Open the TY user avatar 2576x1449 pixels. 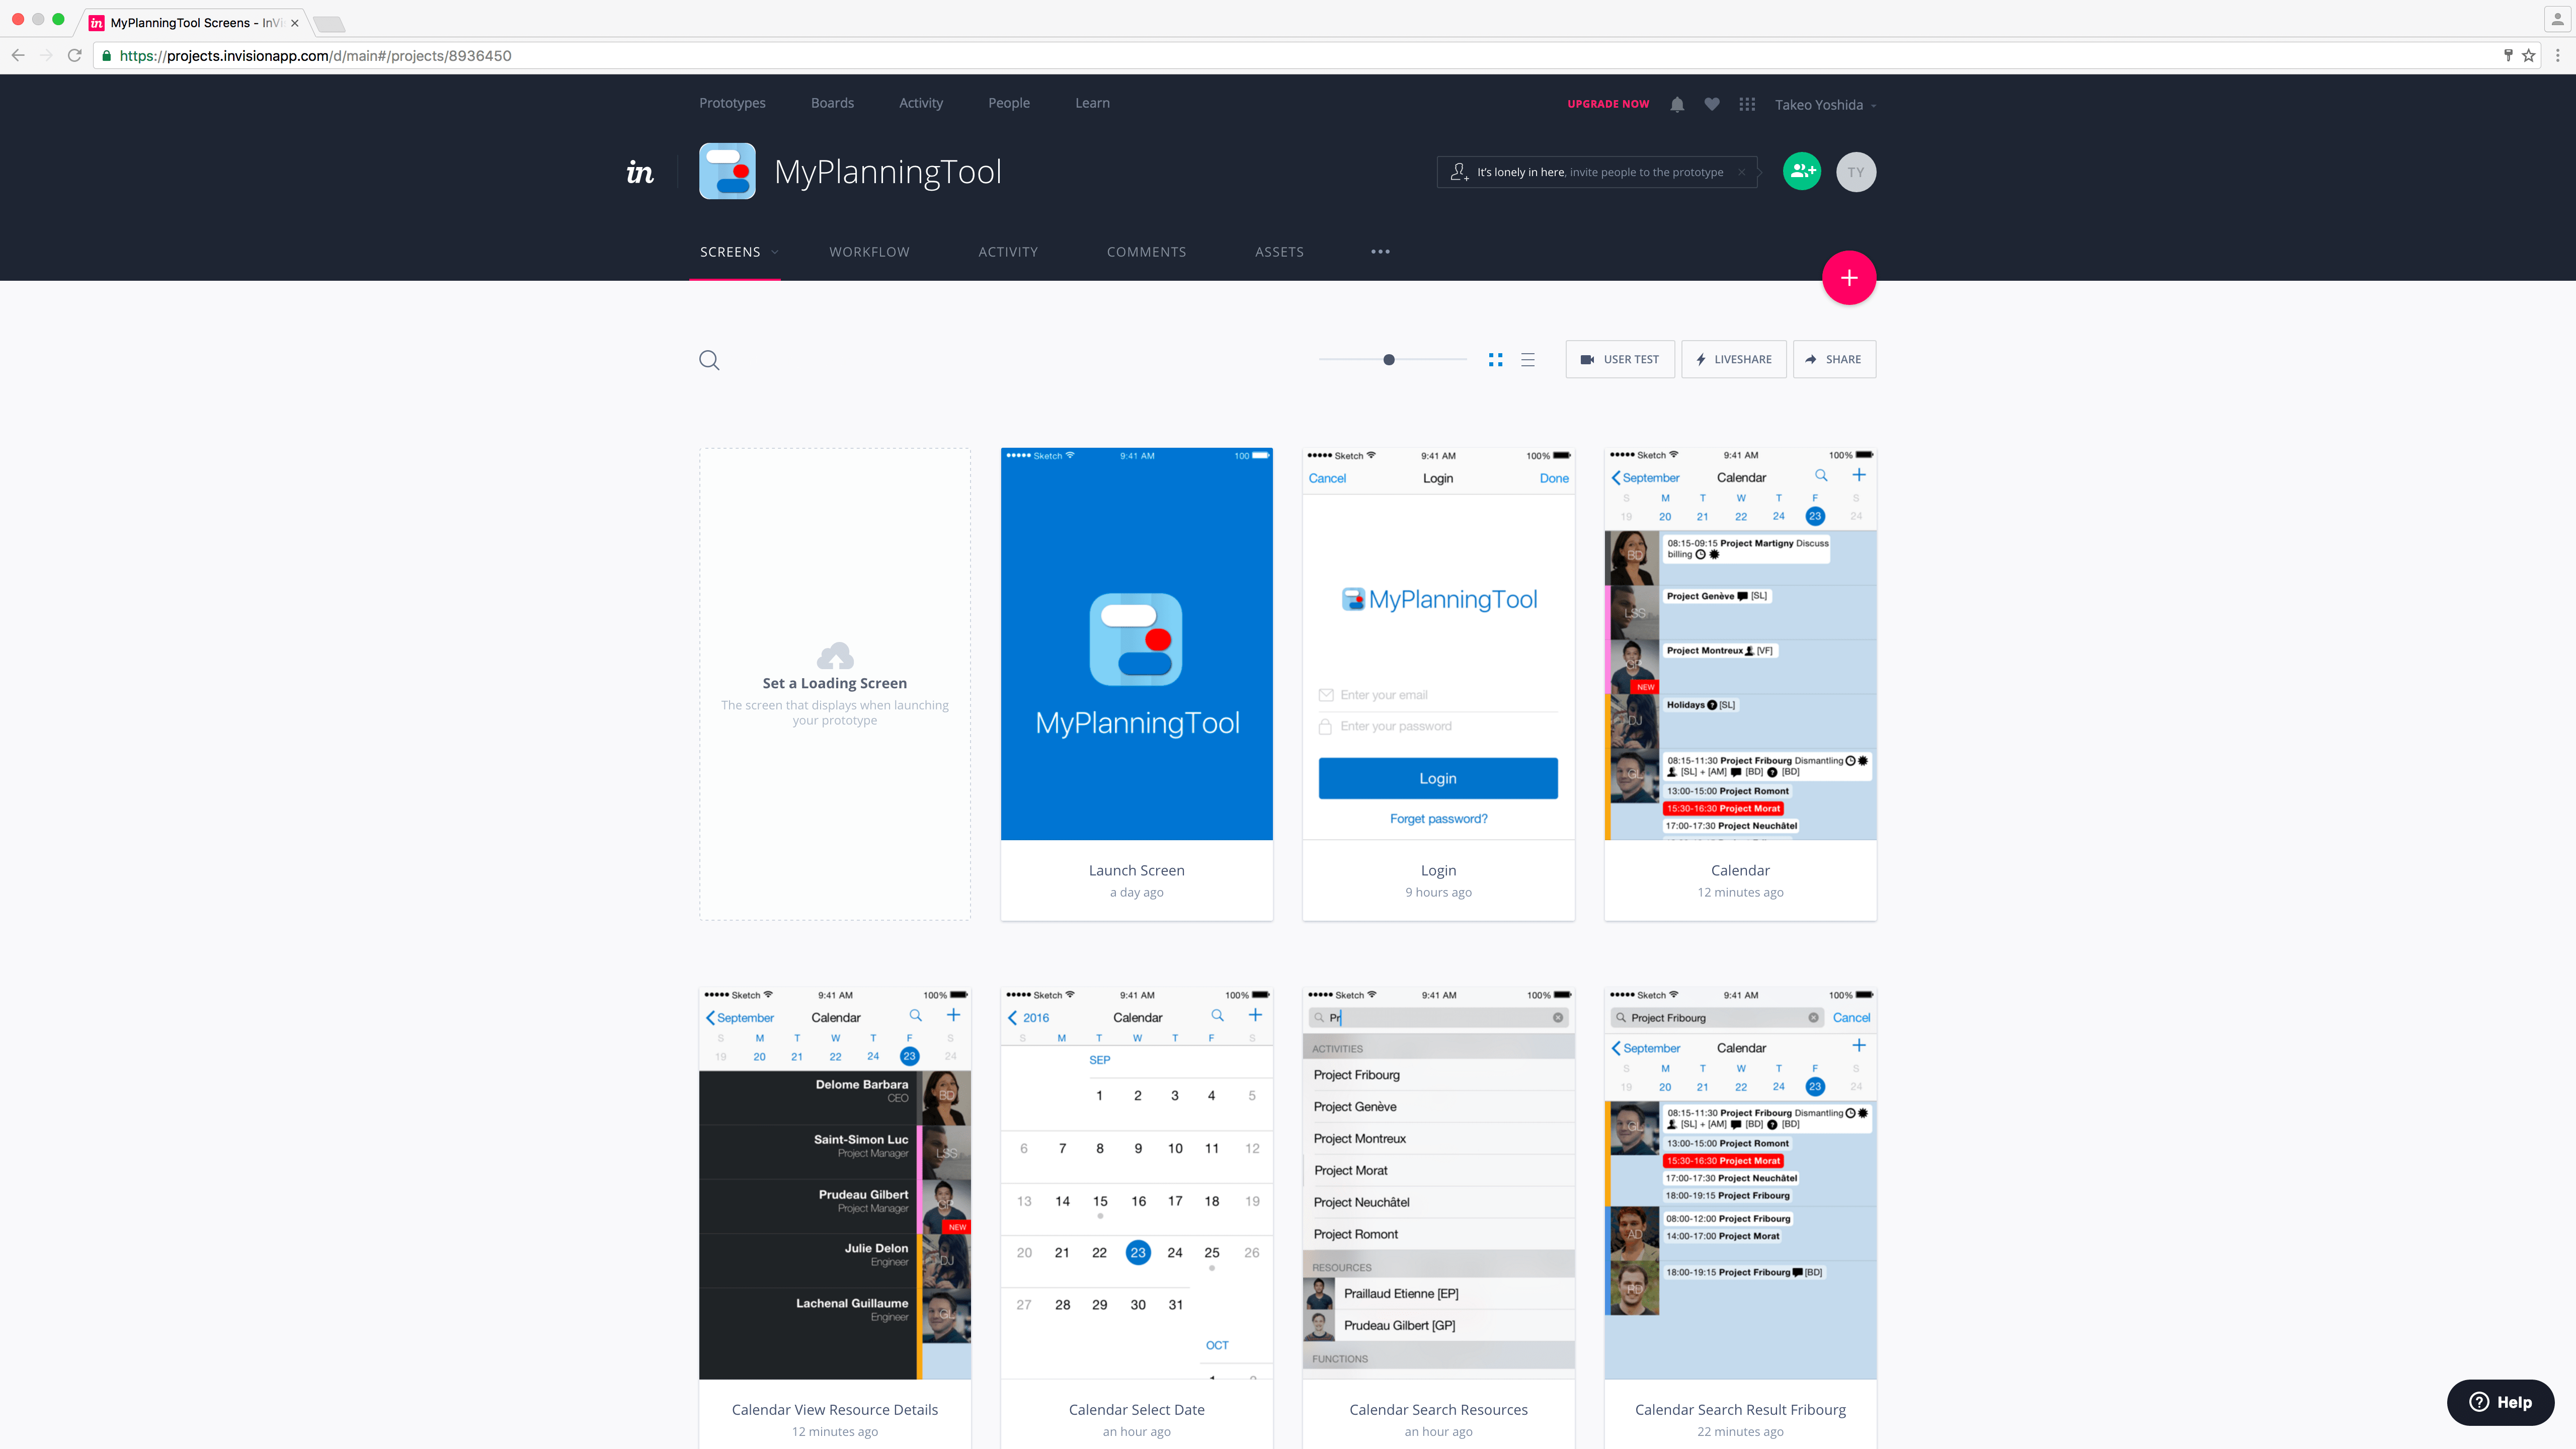click(1856, 172)
